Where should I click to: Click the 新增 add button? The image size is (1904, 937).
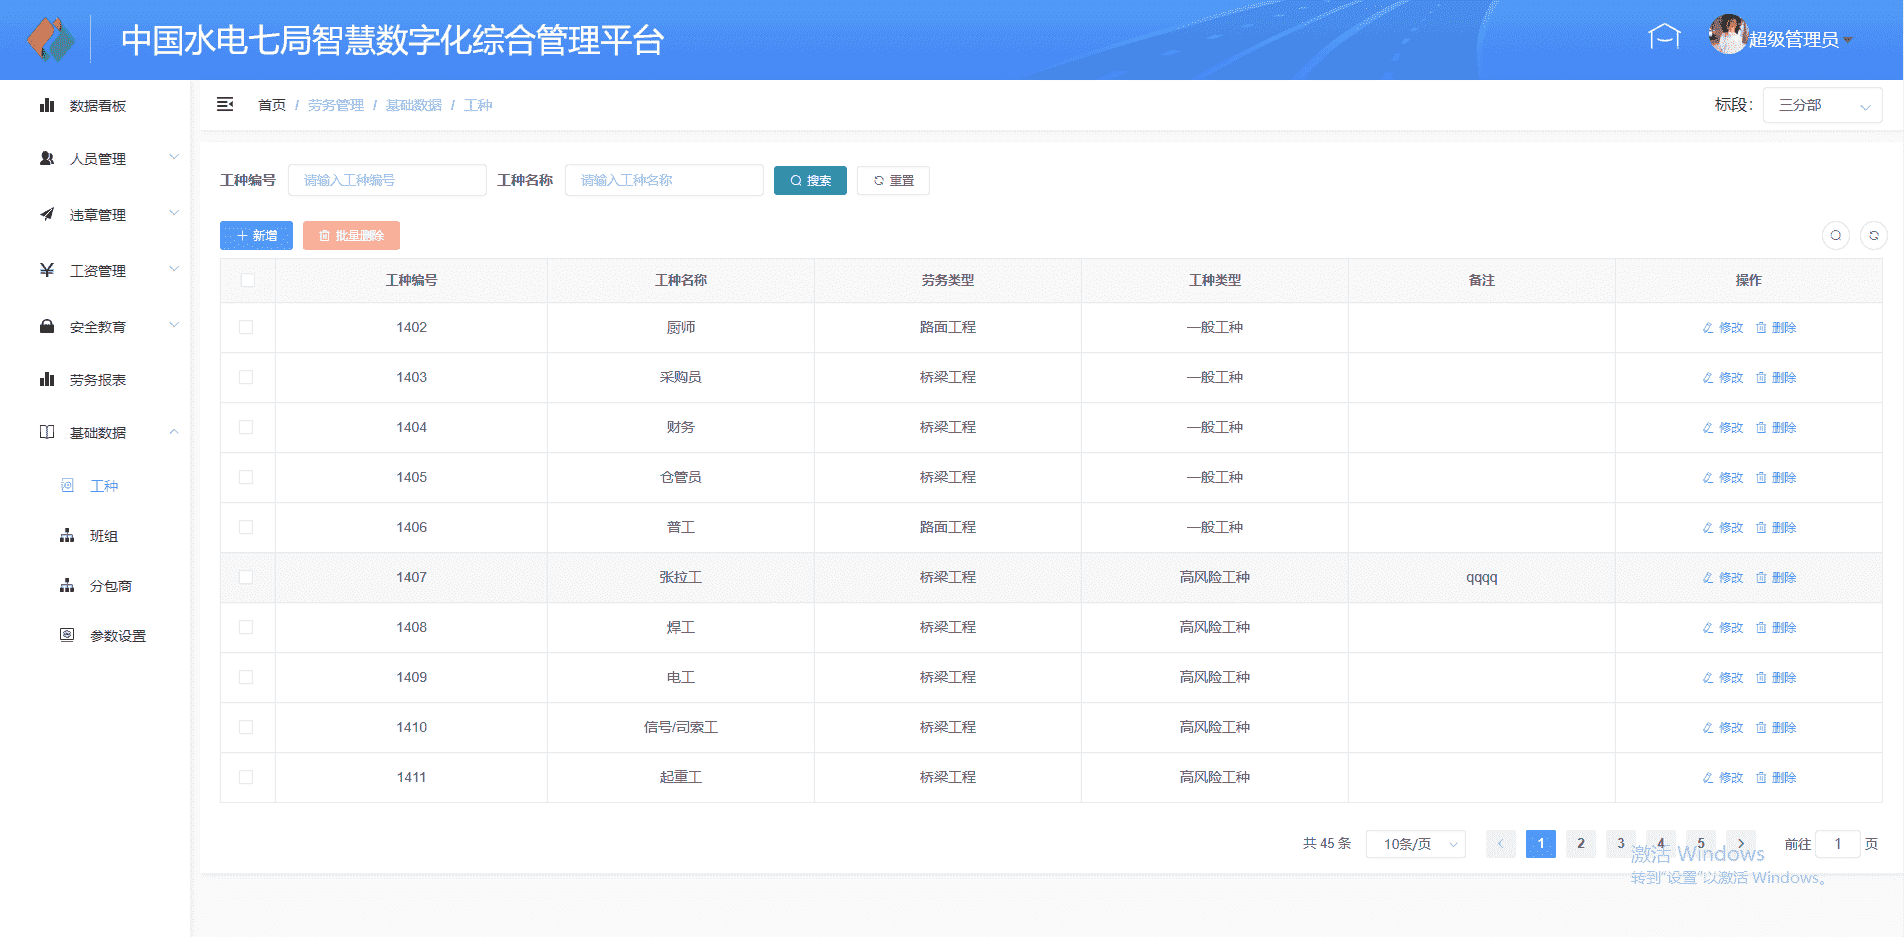click(x=256, y=235)
